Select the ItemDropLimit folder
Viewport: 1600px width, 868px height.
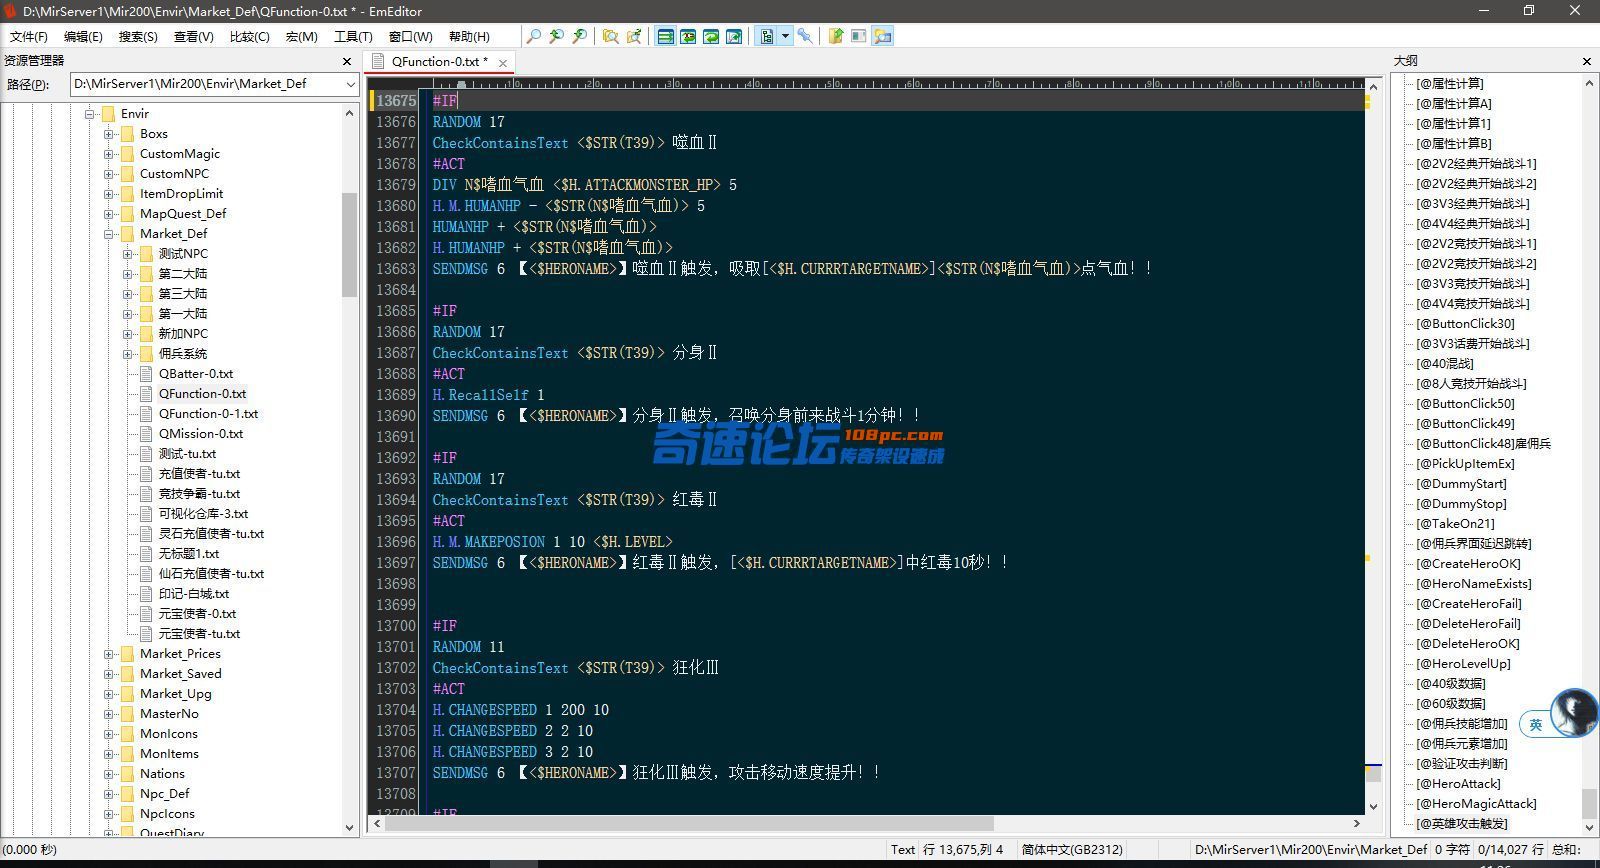tap(181, 194)
